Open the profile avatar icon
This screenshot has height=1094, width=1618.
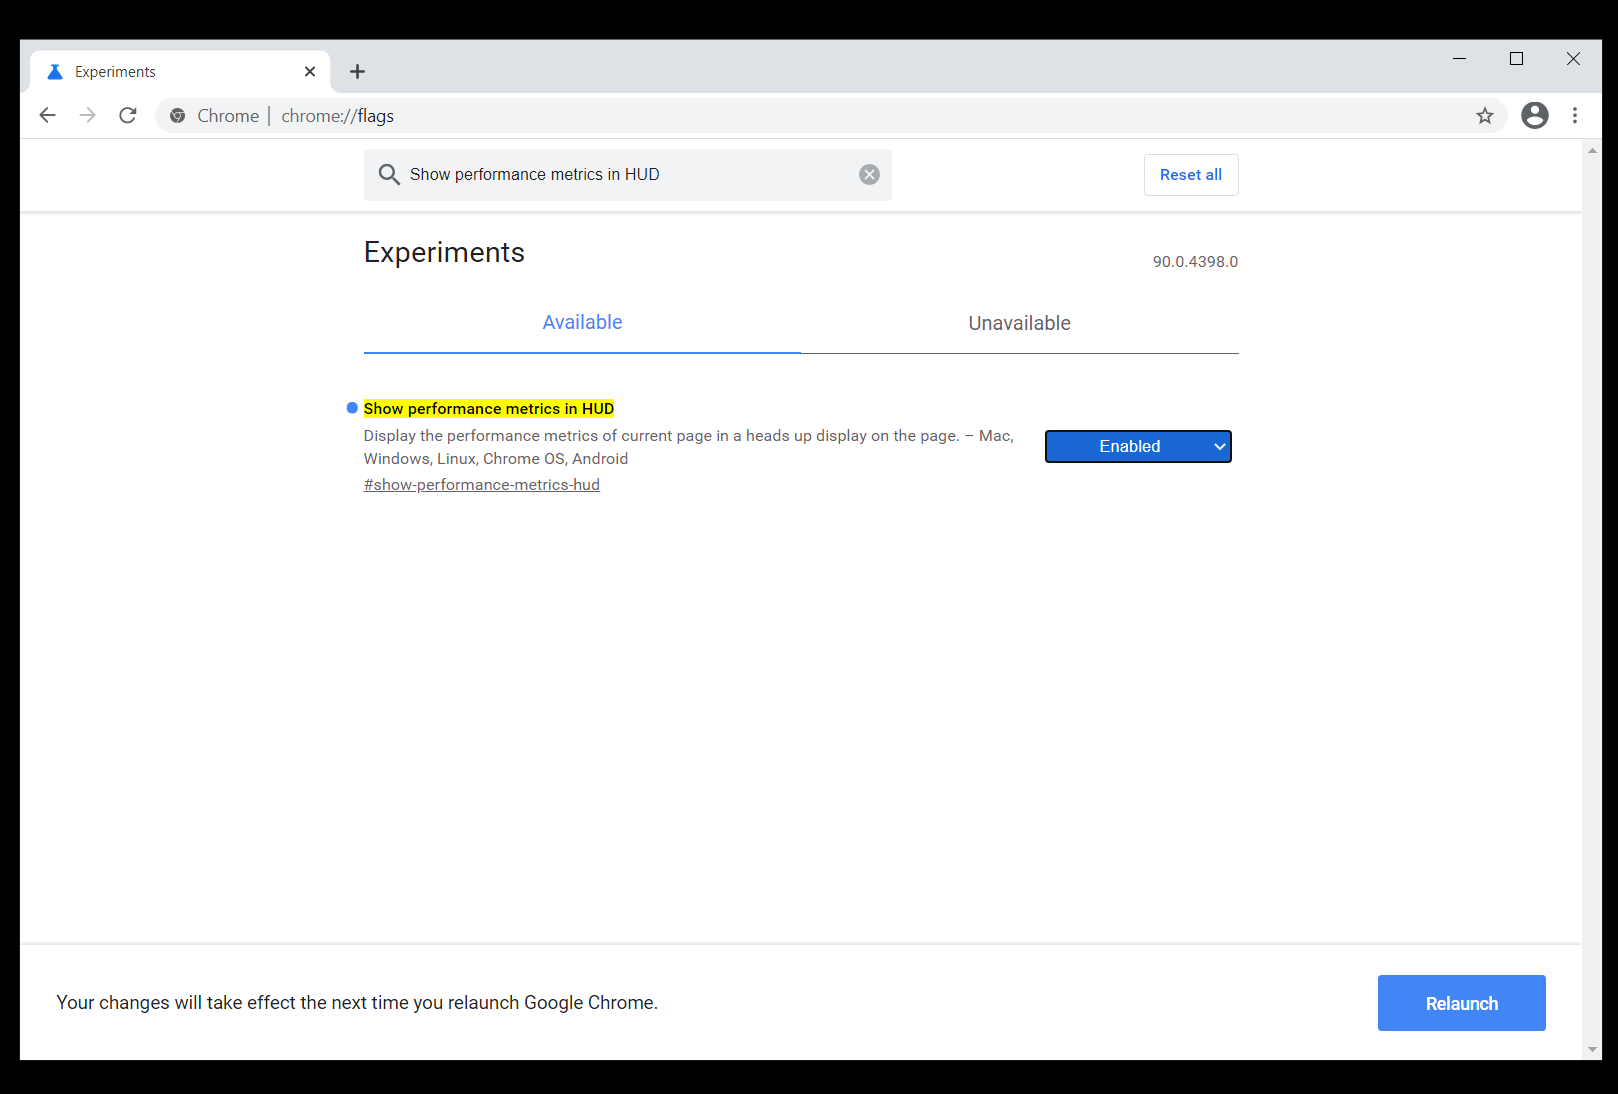[1534, 115]
